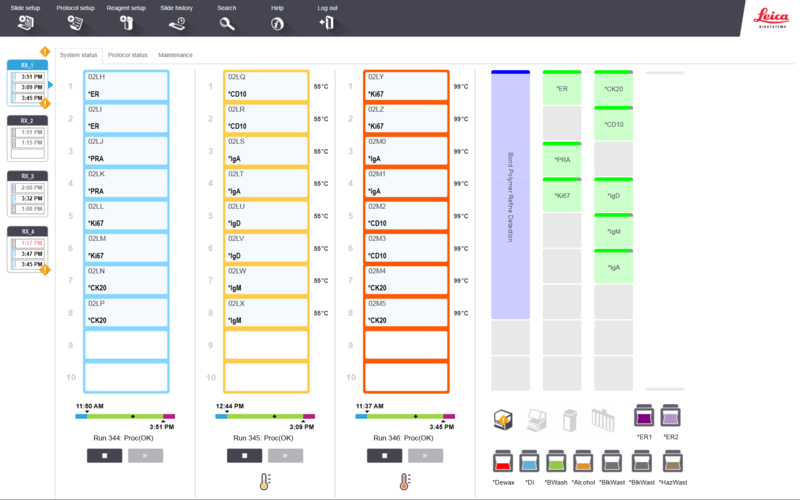Stop Run 344 with the stop button

pyautogui.click(x=104, y=455)
